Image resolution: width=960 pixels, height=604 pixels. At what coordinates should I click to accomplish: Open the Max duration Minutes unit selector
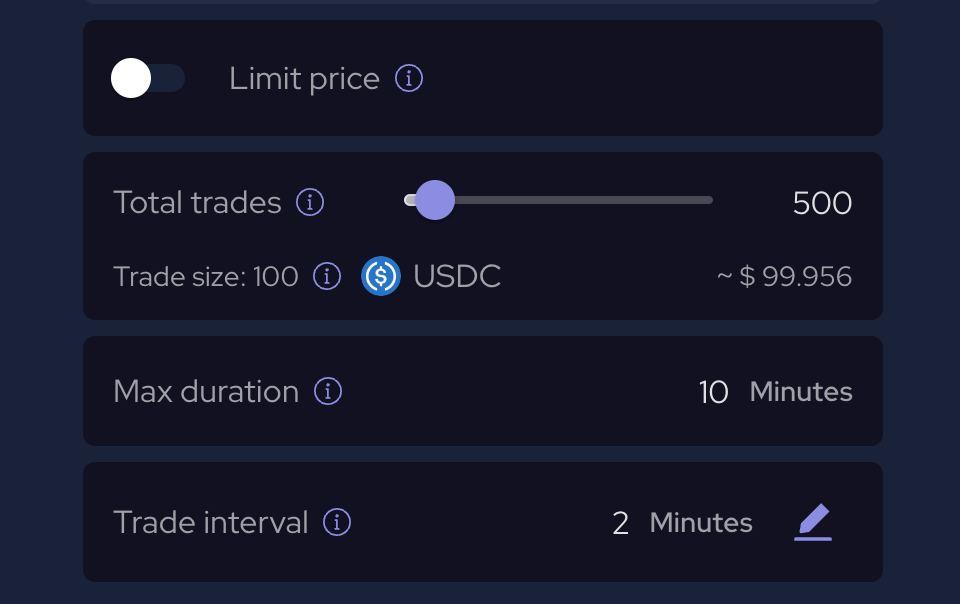801,392
